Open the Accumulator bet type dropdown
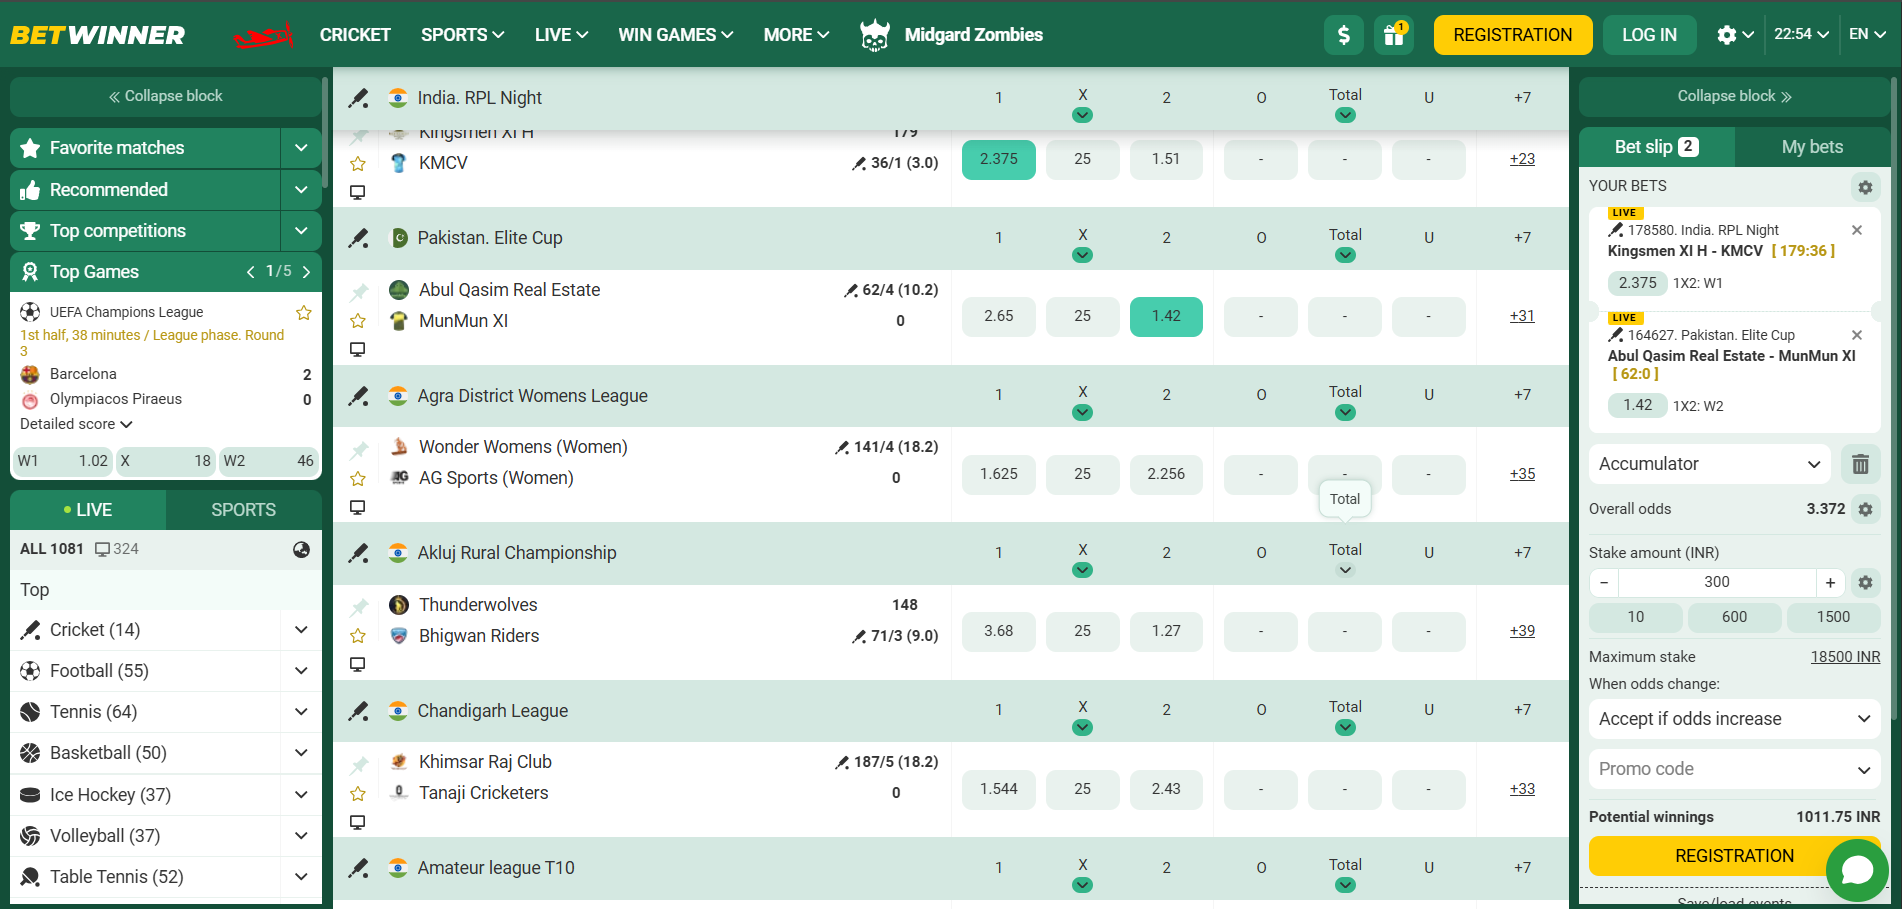1902x909 pixels. (1709, 463)
